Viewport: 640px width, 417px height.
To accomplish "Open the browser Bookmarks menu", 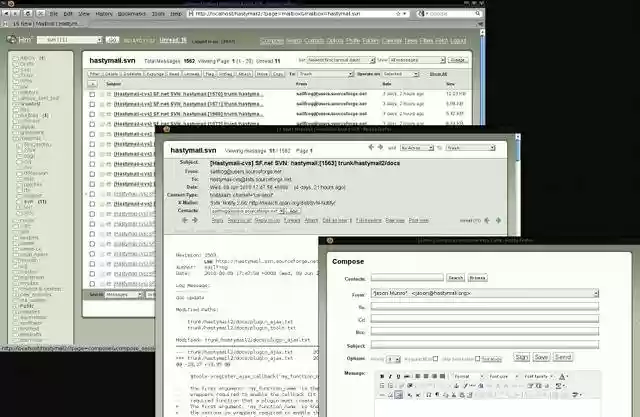I will [131, 13].
